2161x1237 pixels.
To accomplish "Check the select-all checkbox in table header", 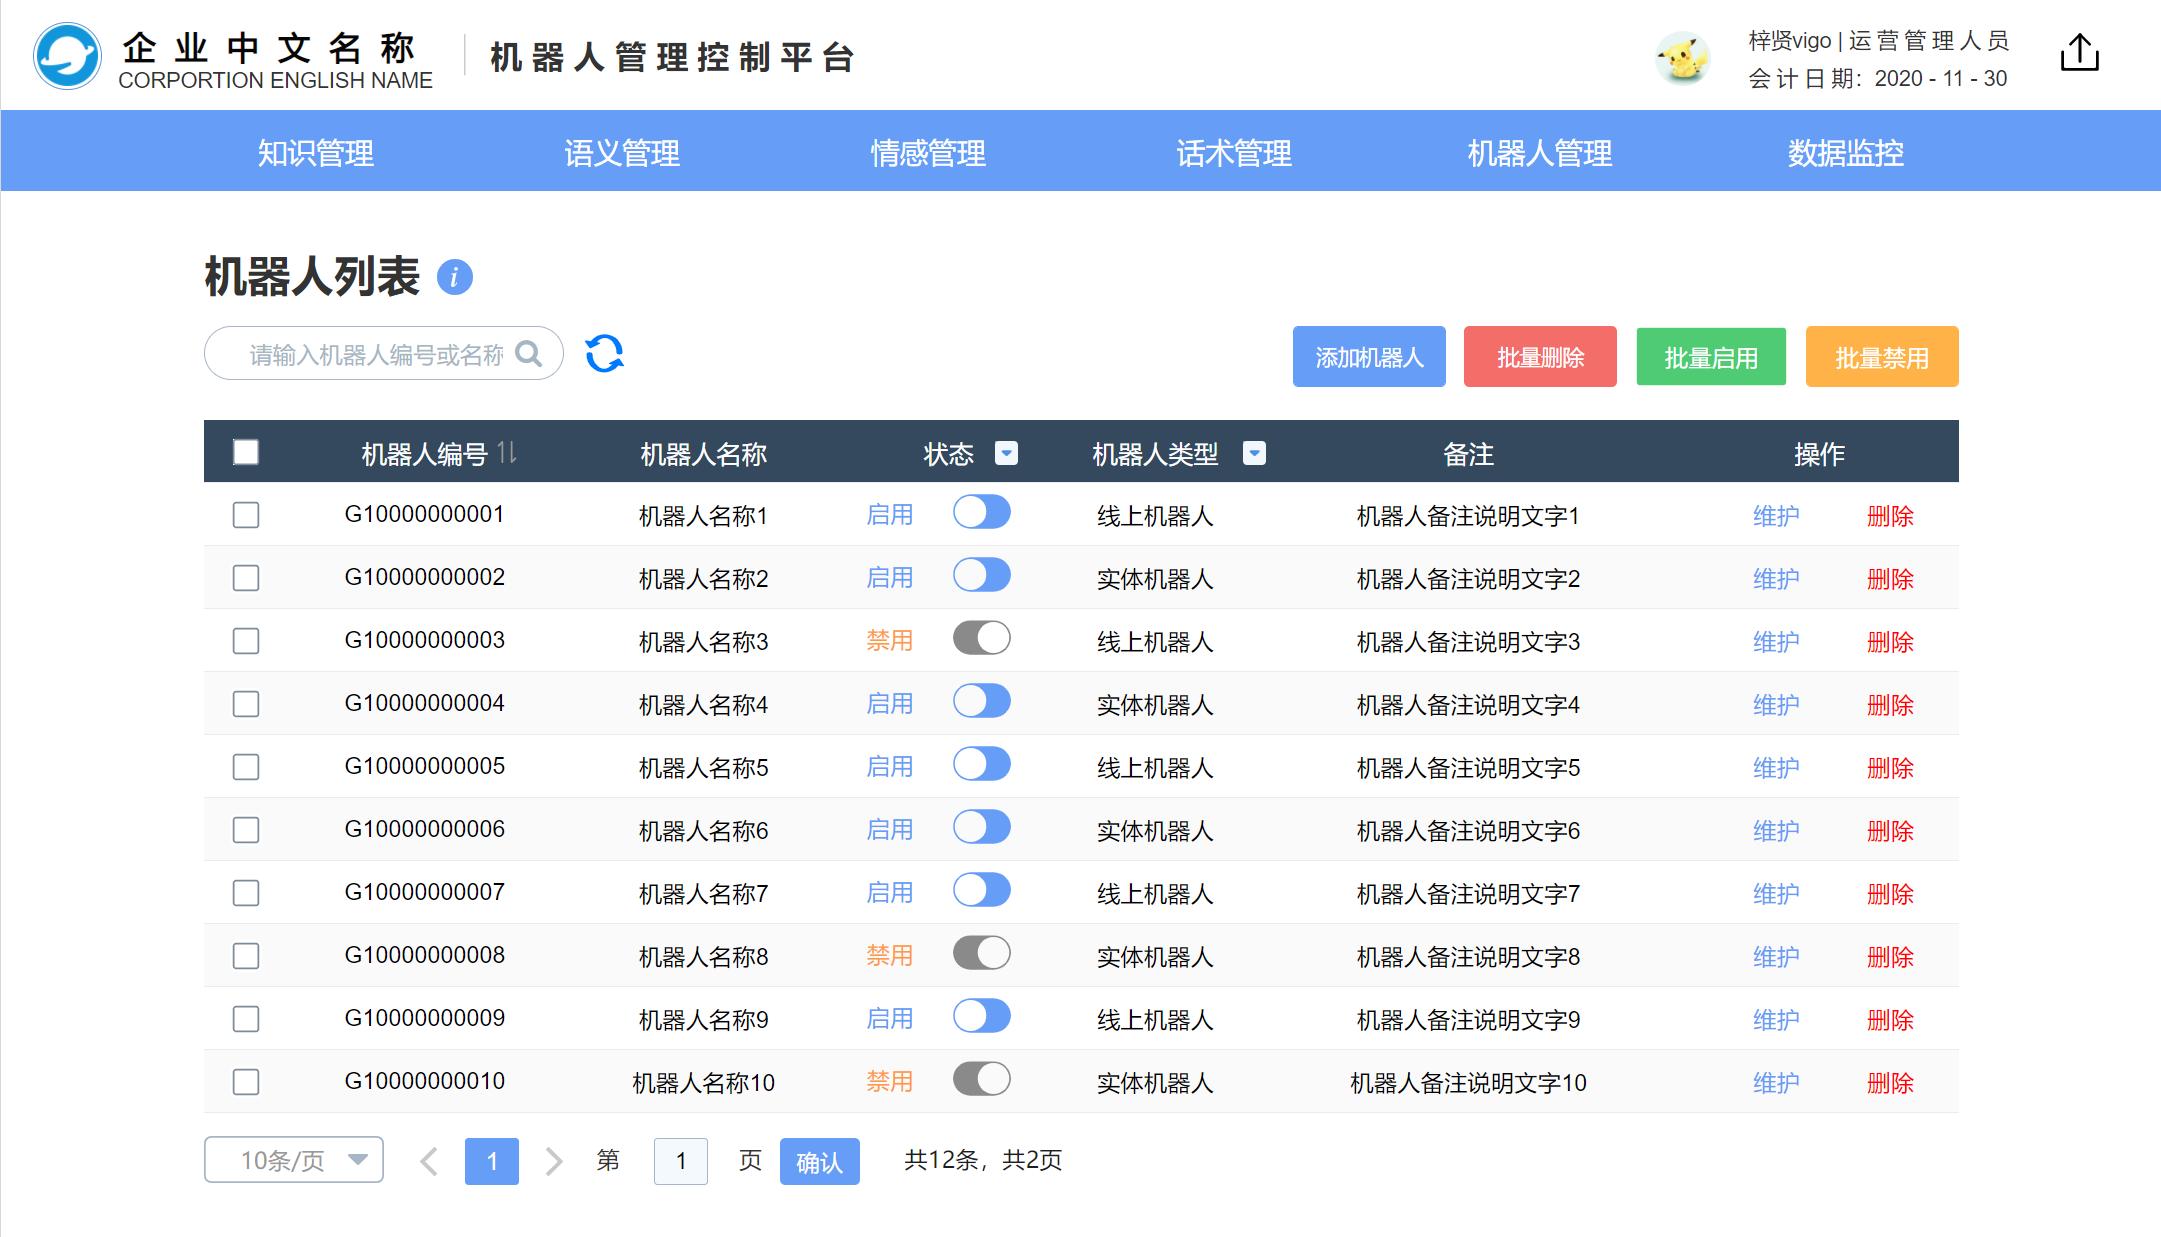I will pos(246,453).
